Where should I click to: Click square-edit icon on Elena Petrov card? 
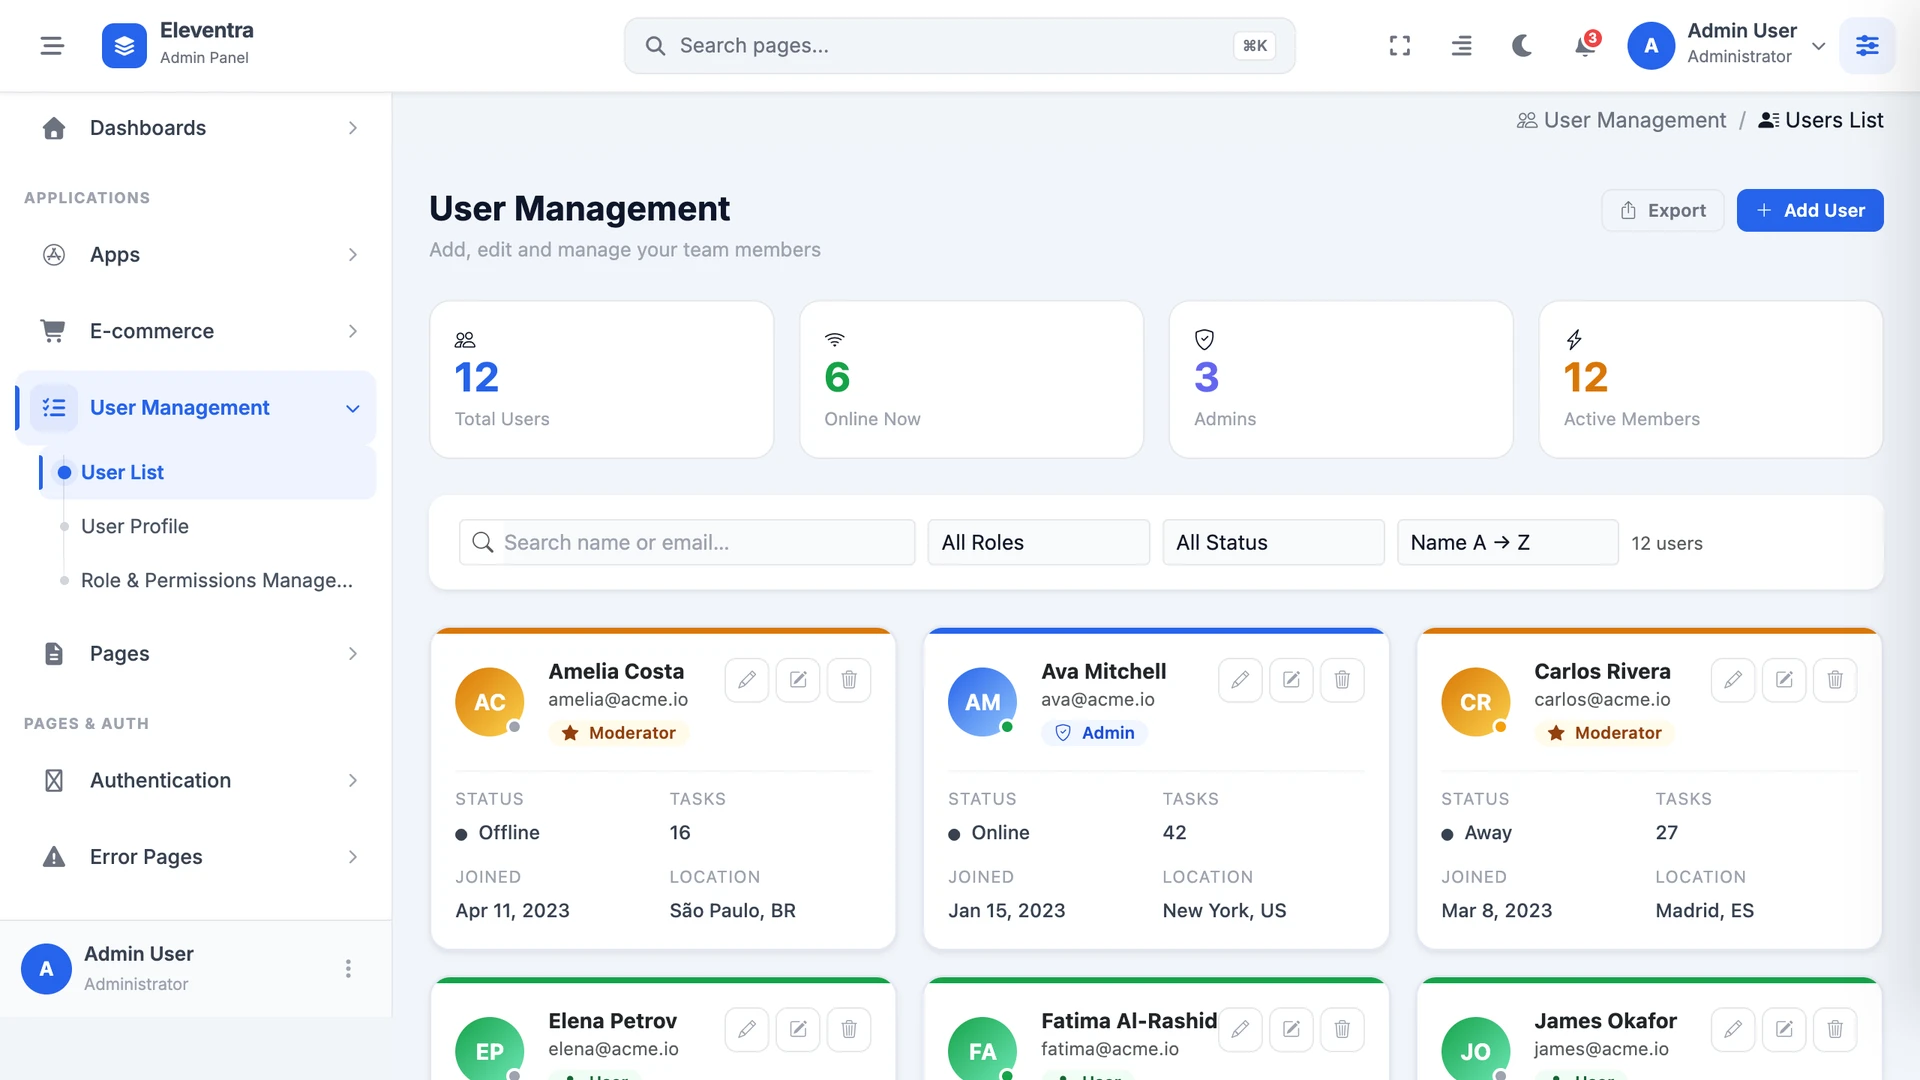point(798,1029)
